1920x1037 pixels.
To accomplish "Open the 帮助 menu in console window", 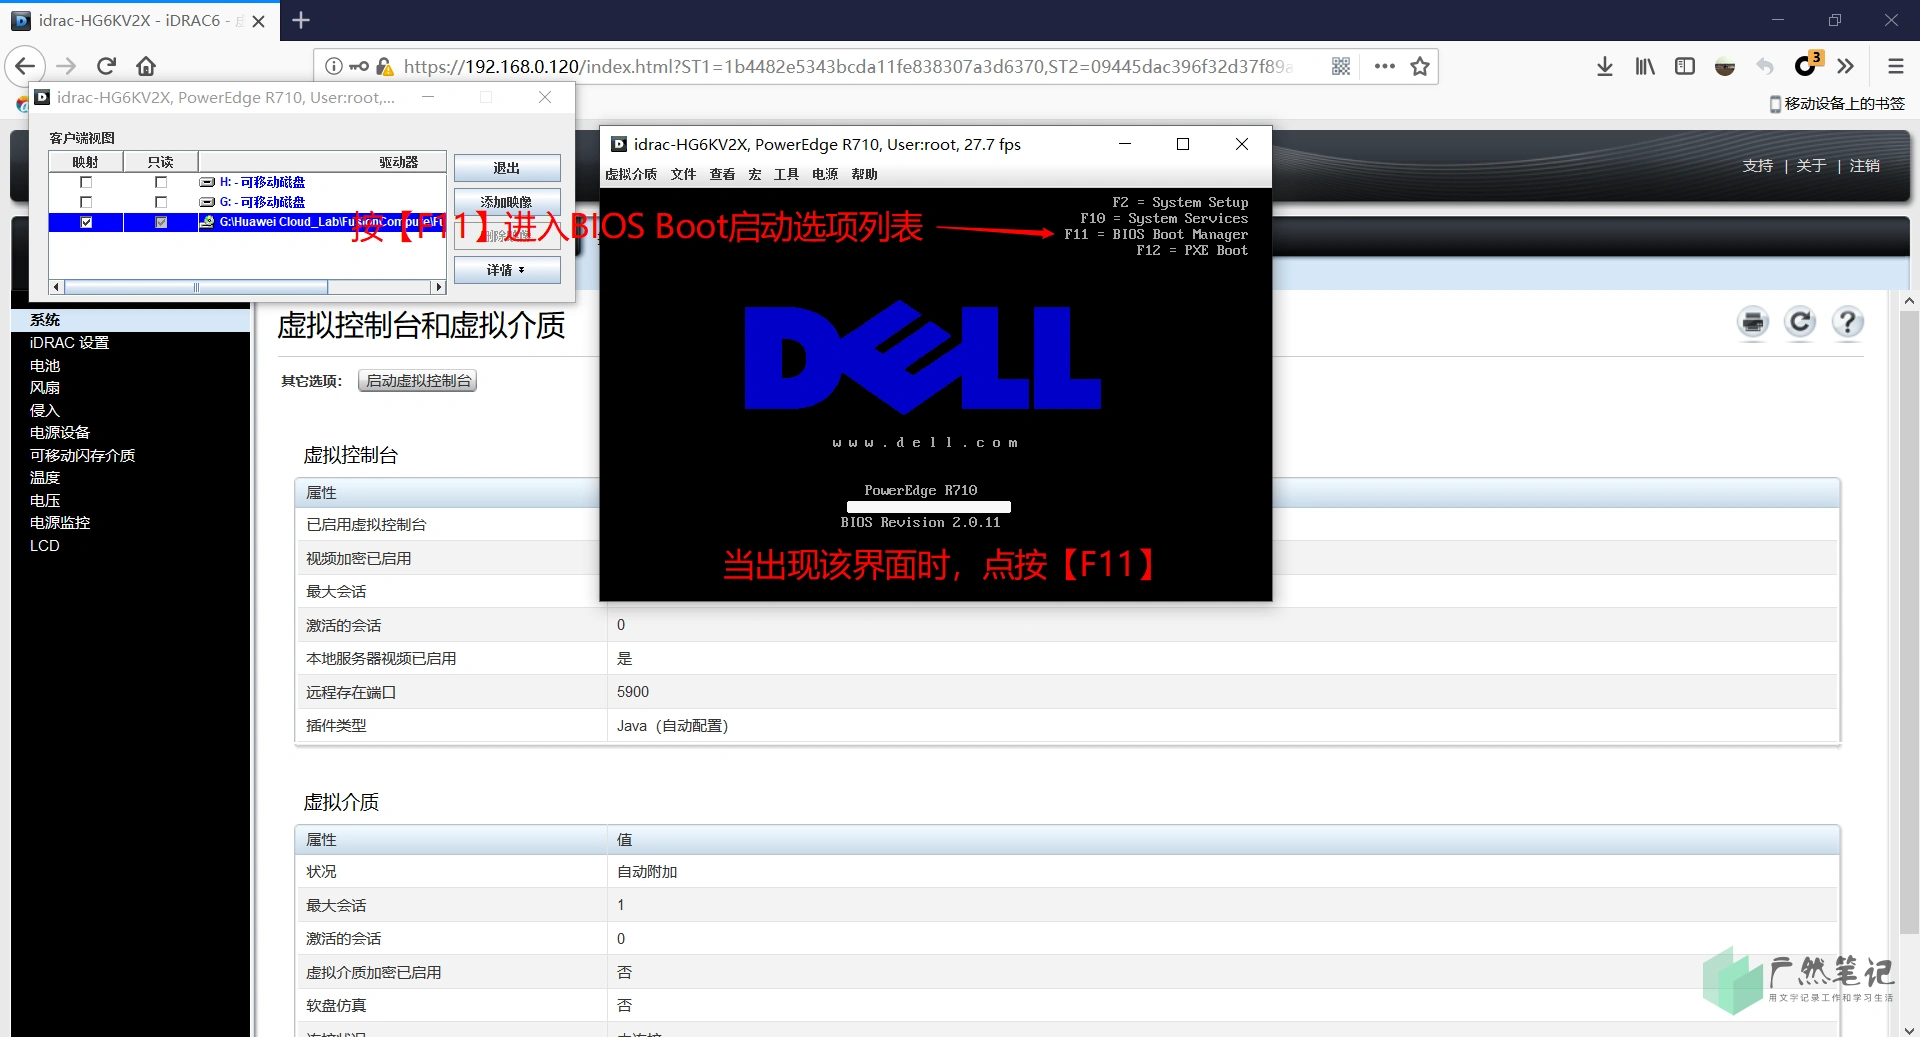I will coord(864,174).
